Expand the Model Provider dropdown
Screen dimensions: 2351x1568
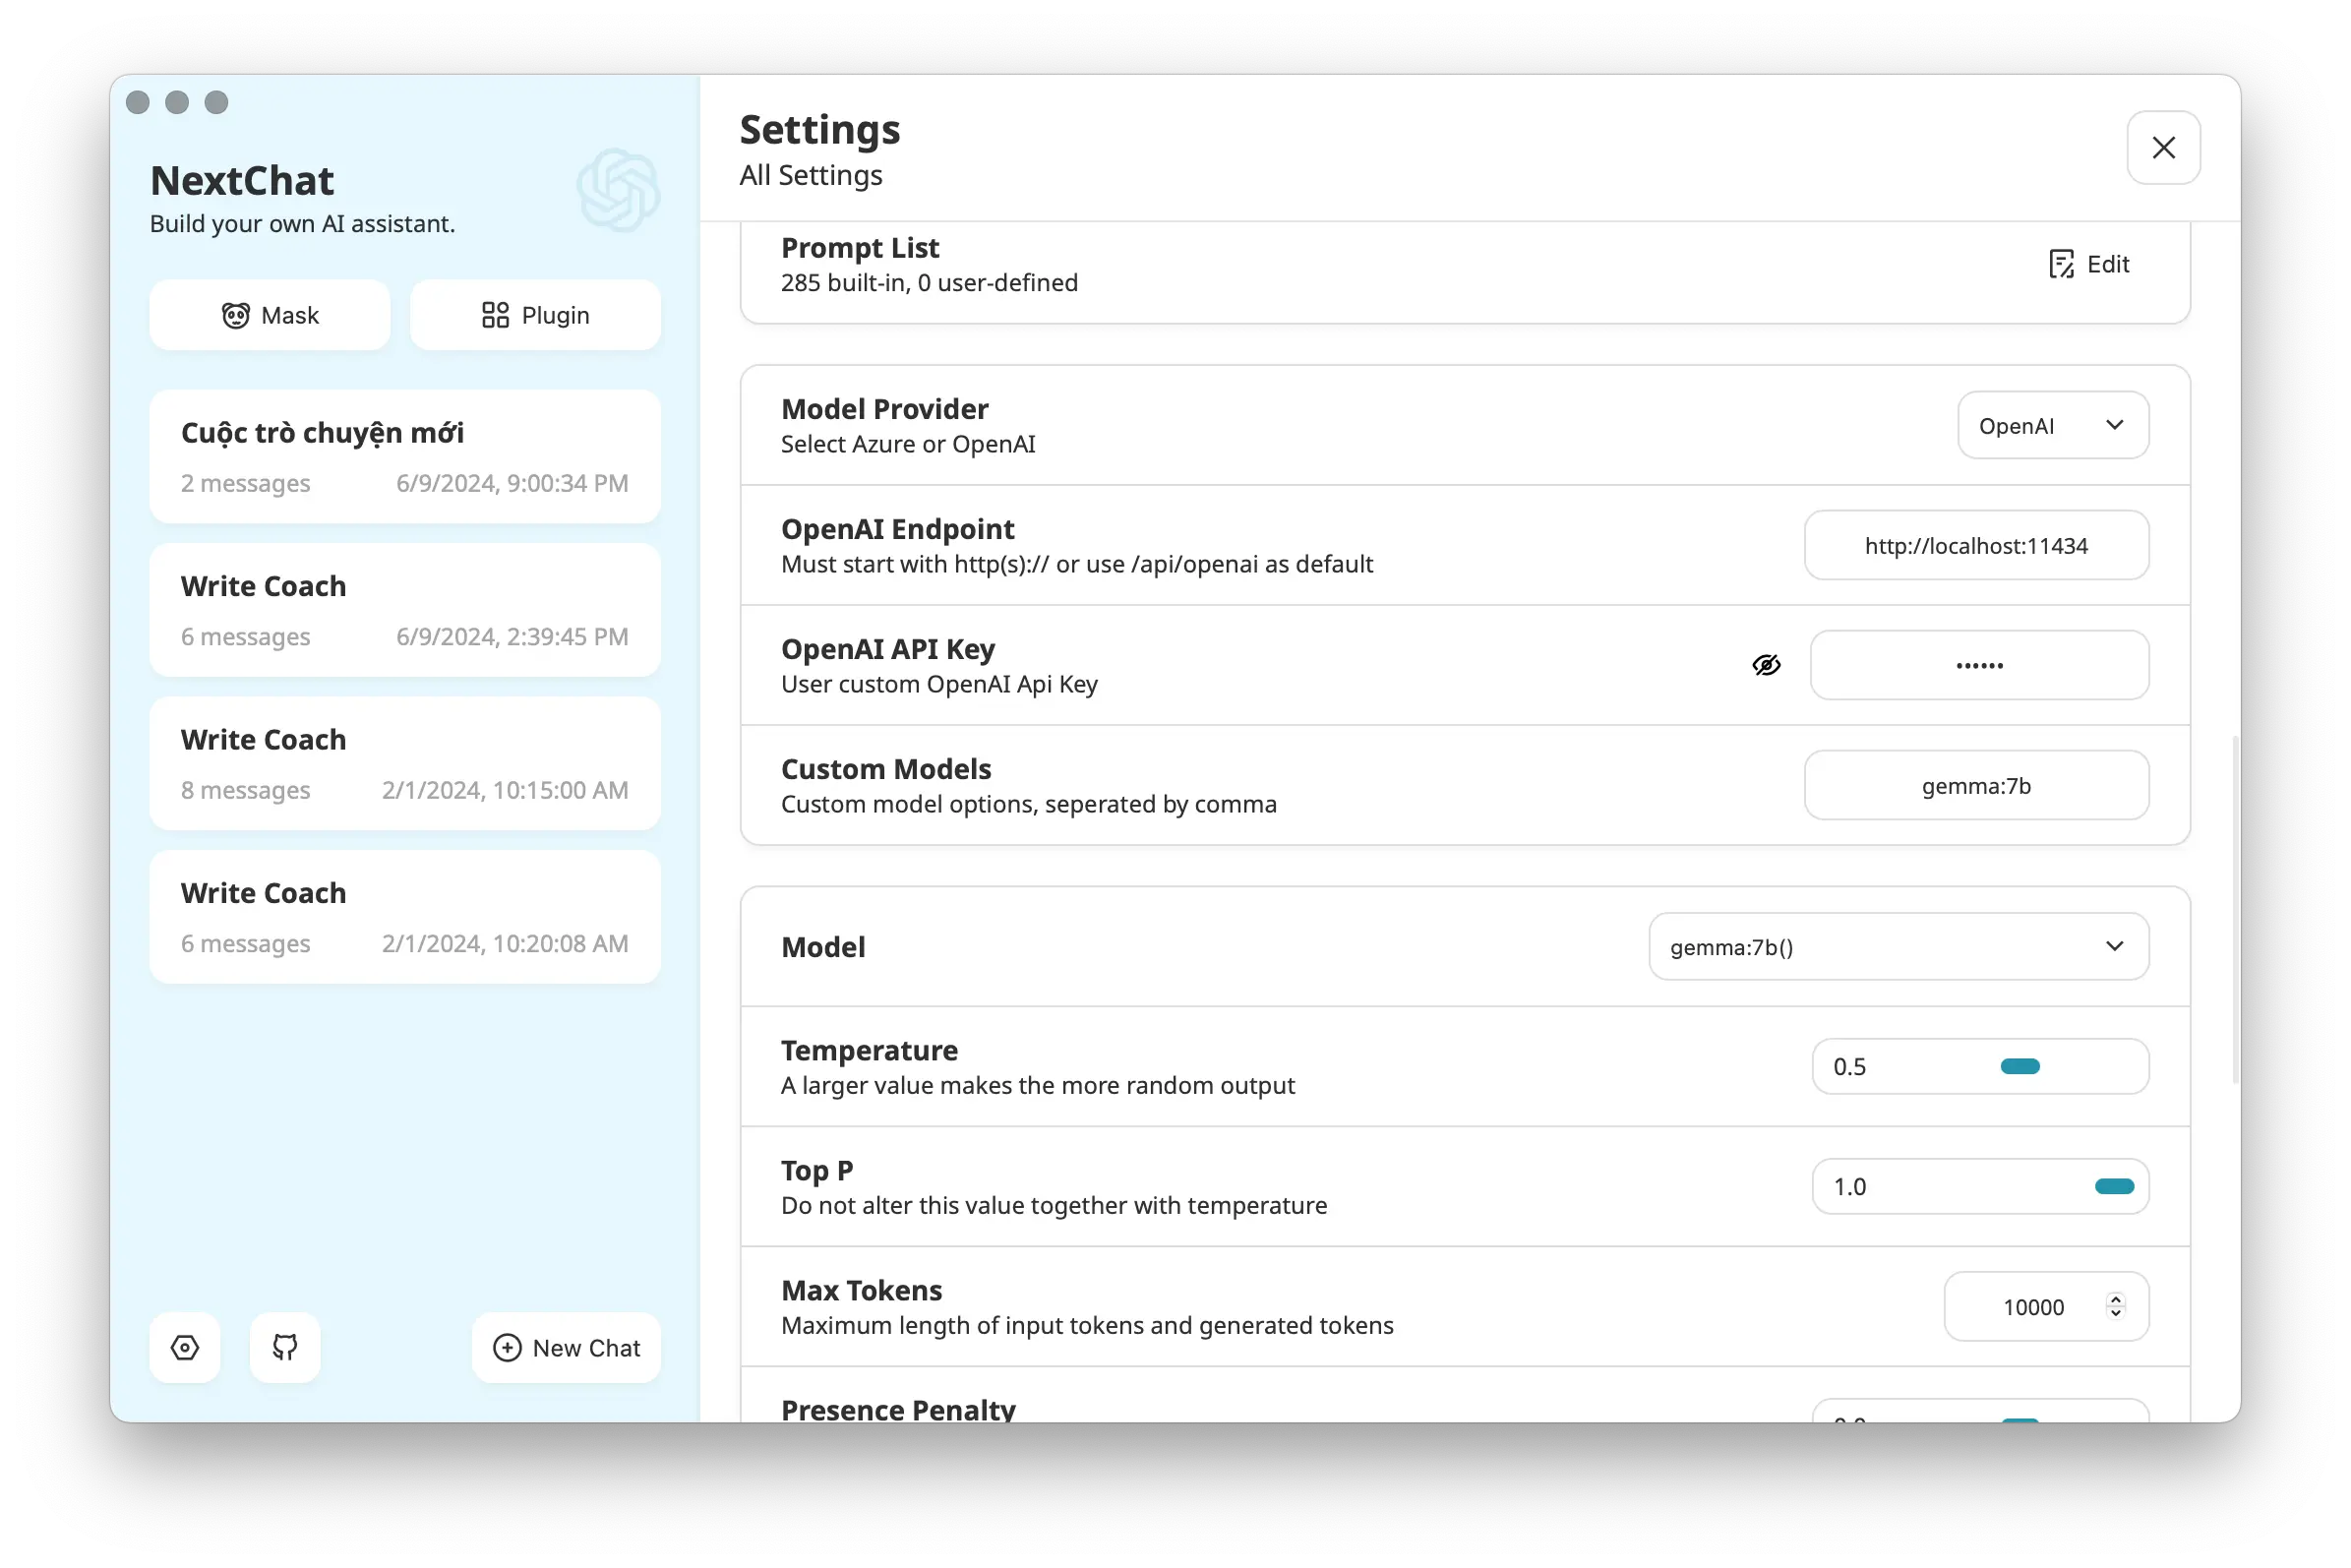2052,426
